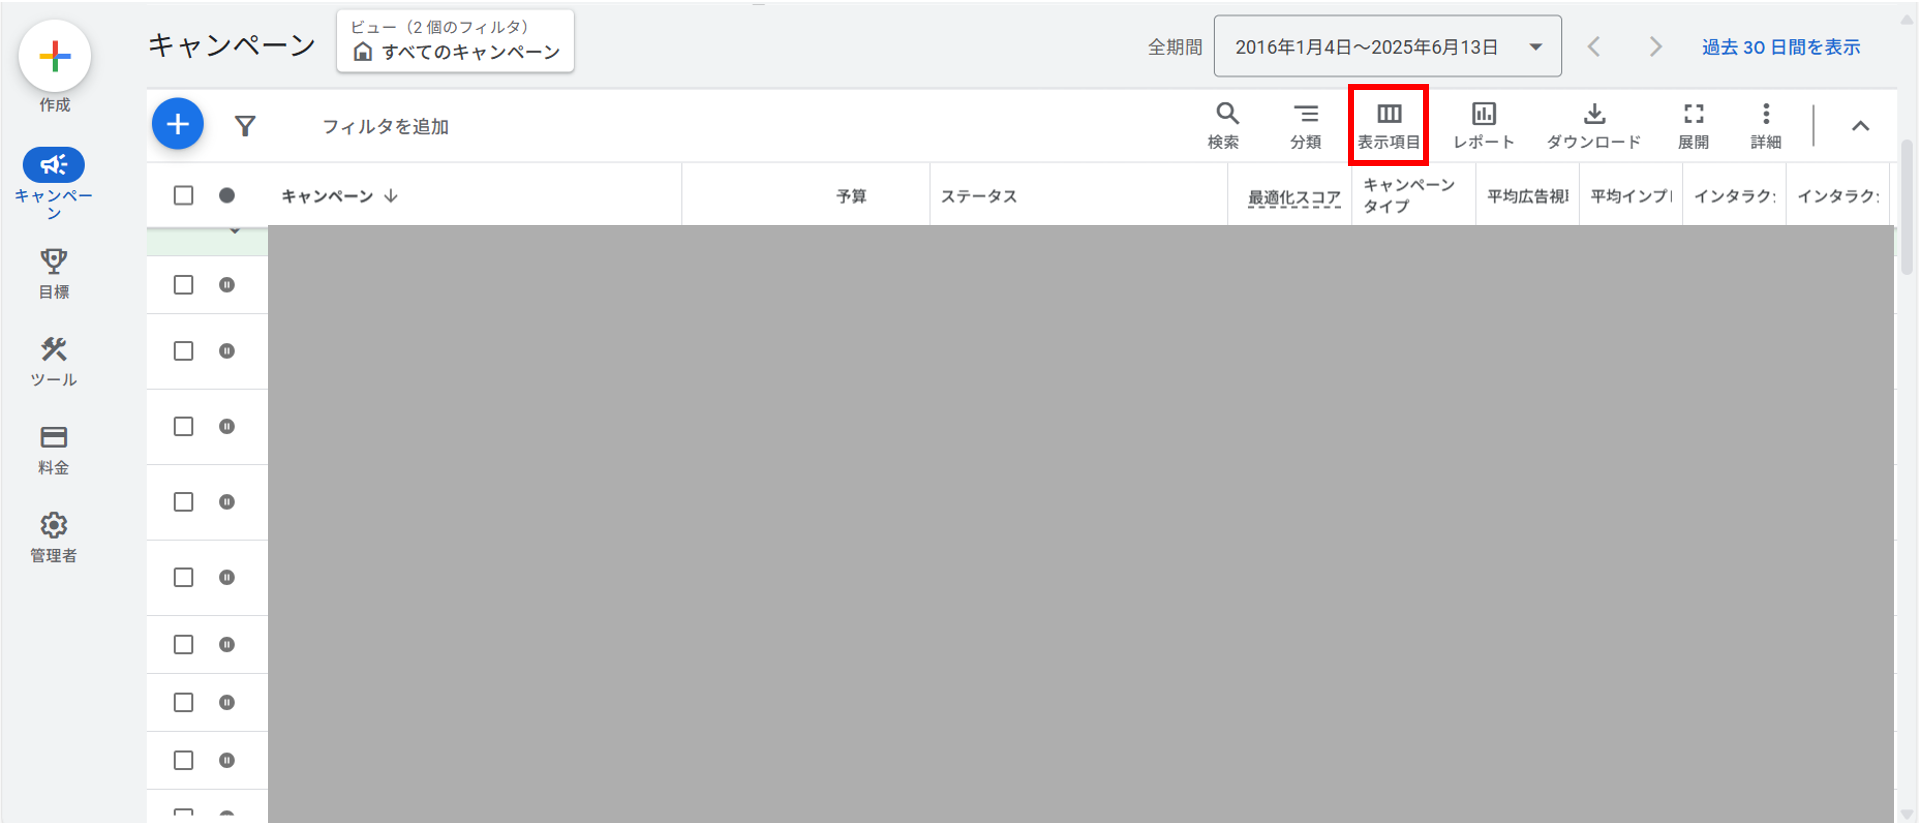This screenshot has height=823, width=1919.
Task: Click the page title キャンペーン
Action: tap(232, 45)
